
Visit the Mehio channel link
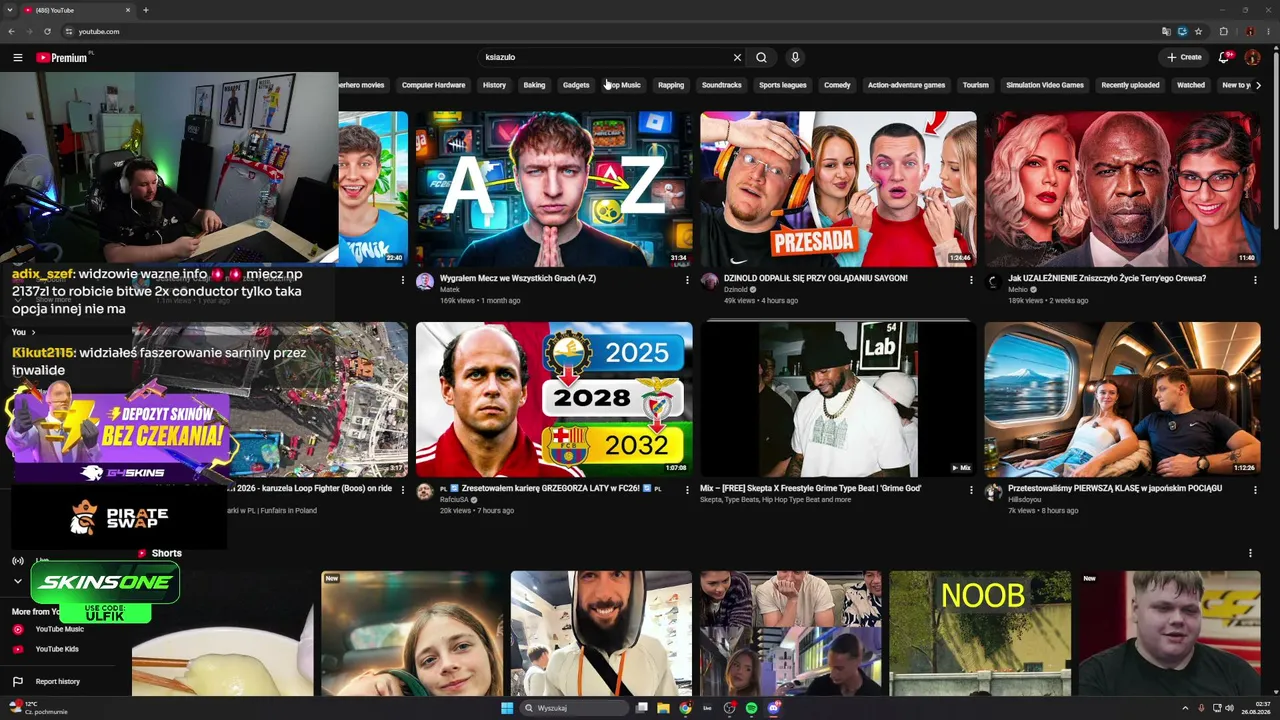[1018, 290]
